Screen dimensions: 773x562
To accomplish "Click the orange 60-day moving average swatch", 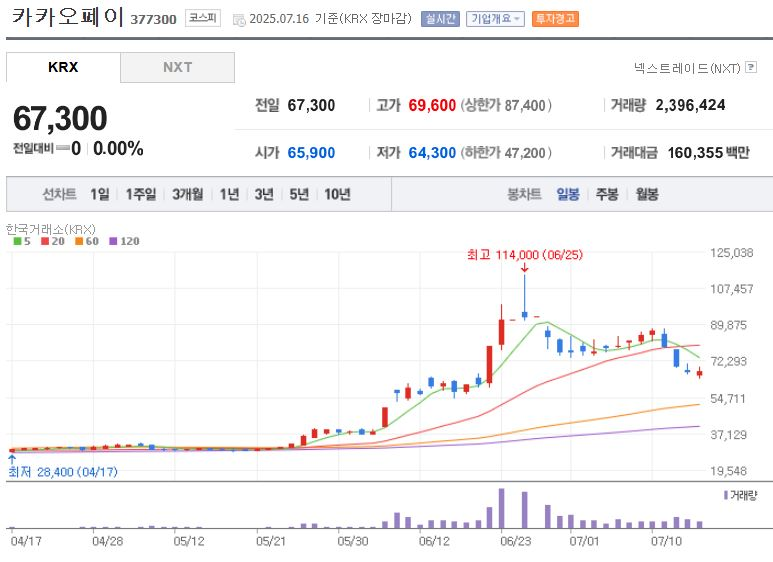I will (79, 241).
